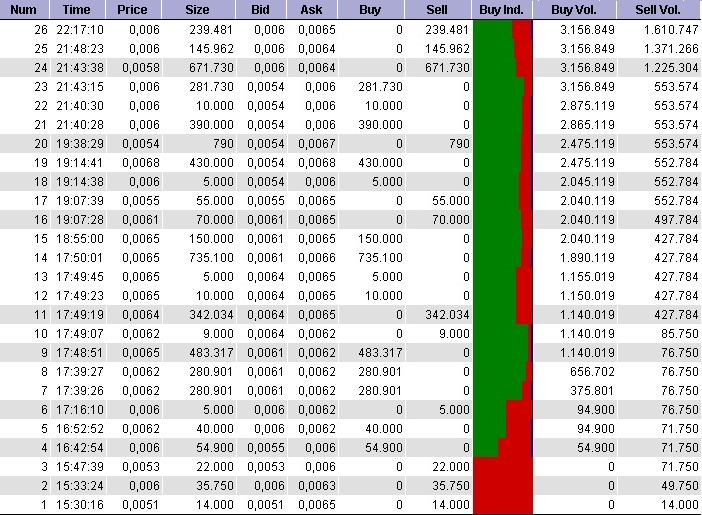Sort by the Bid column header
Image resolution: width=702 pixels, height=515 pixels.
point(261,9)
